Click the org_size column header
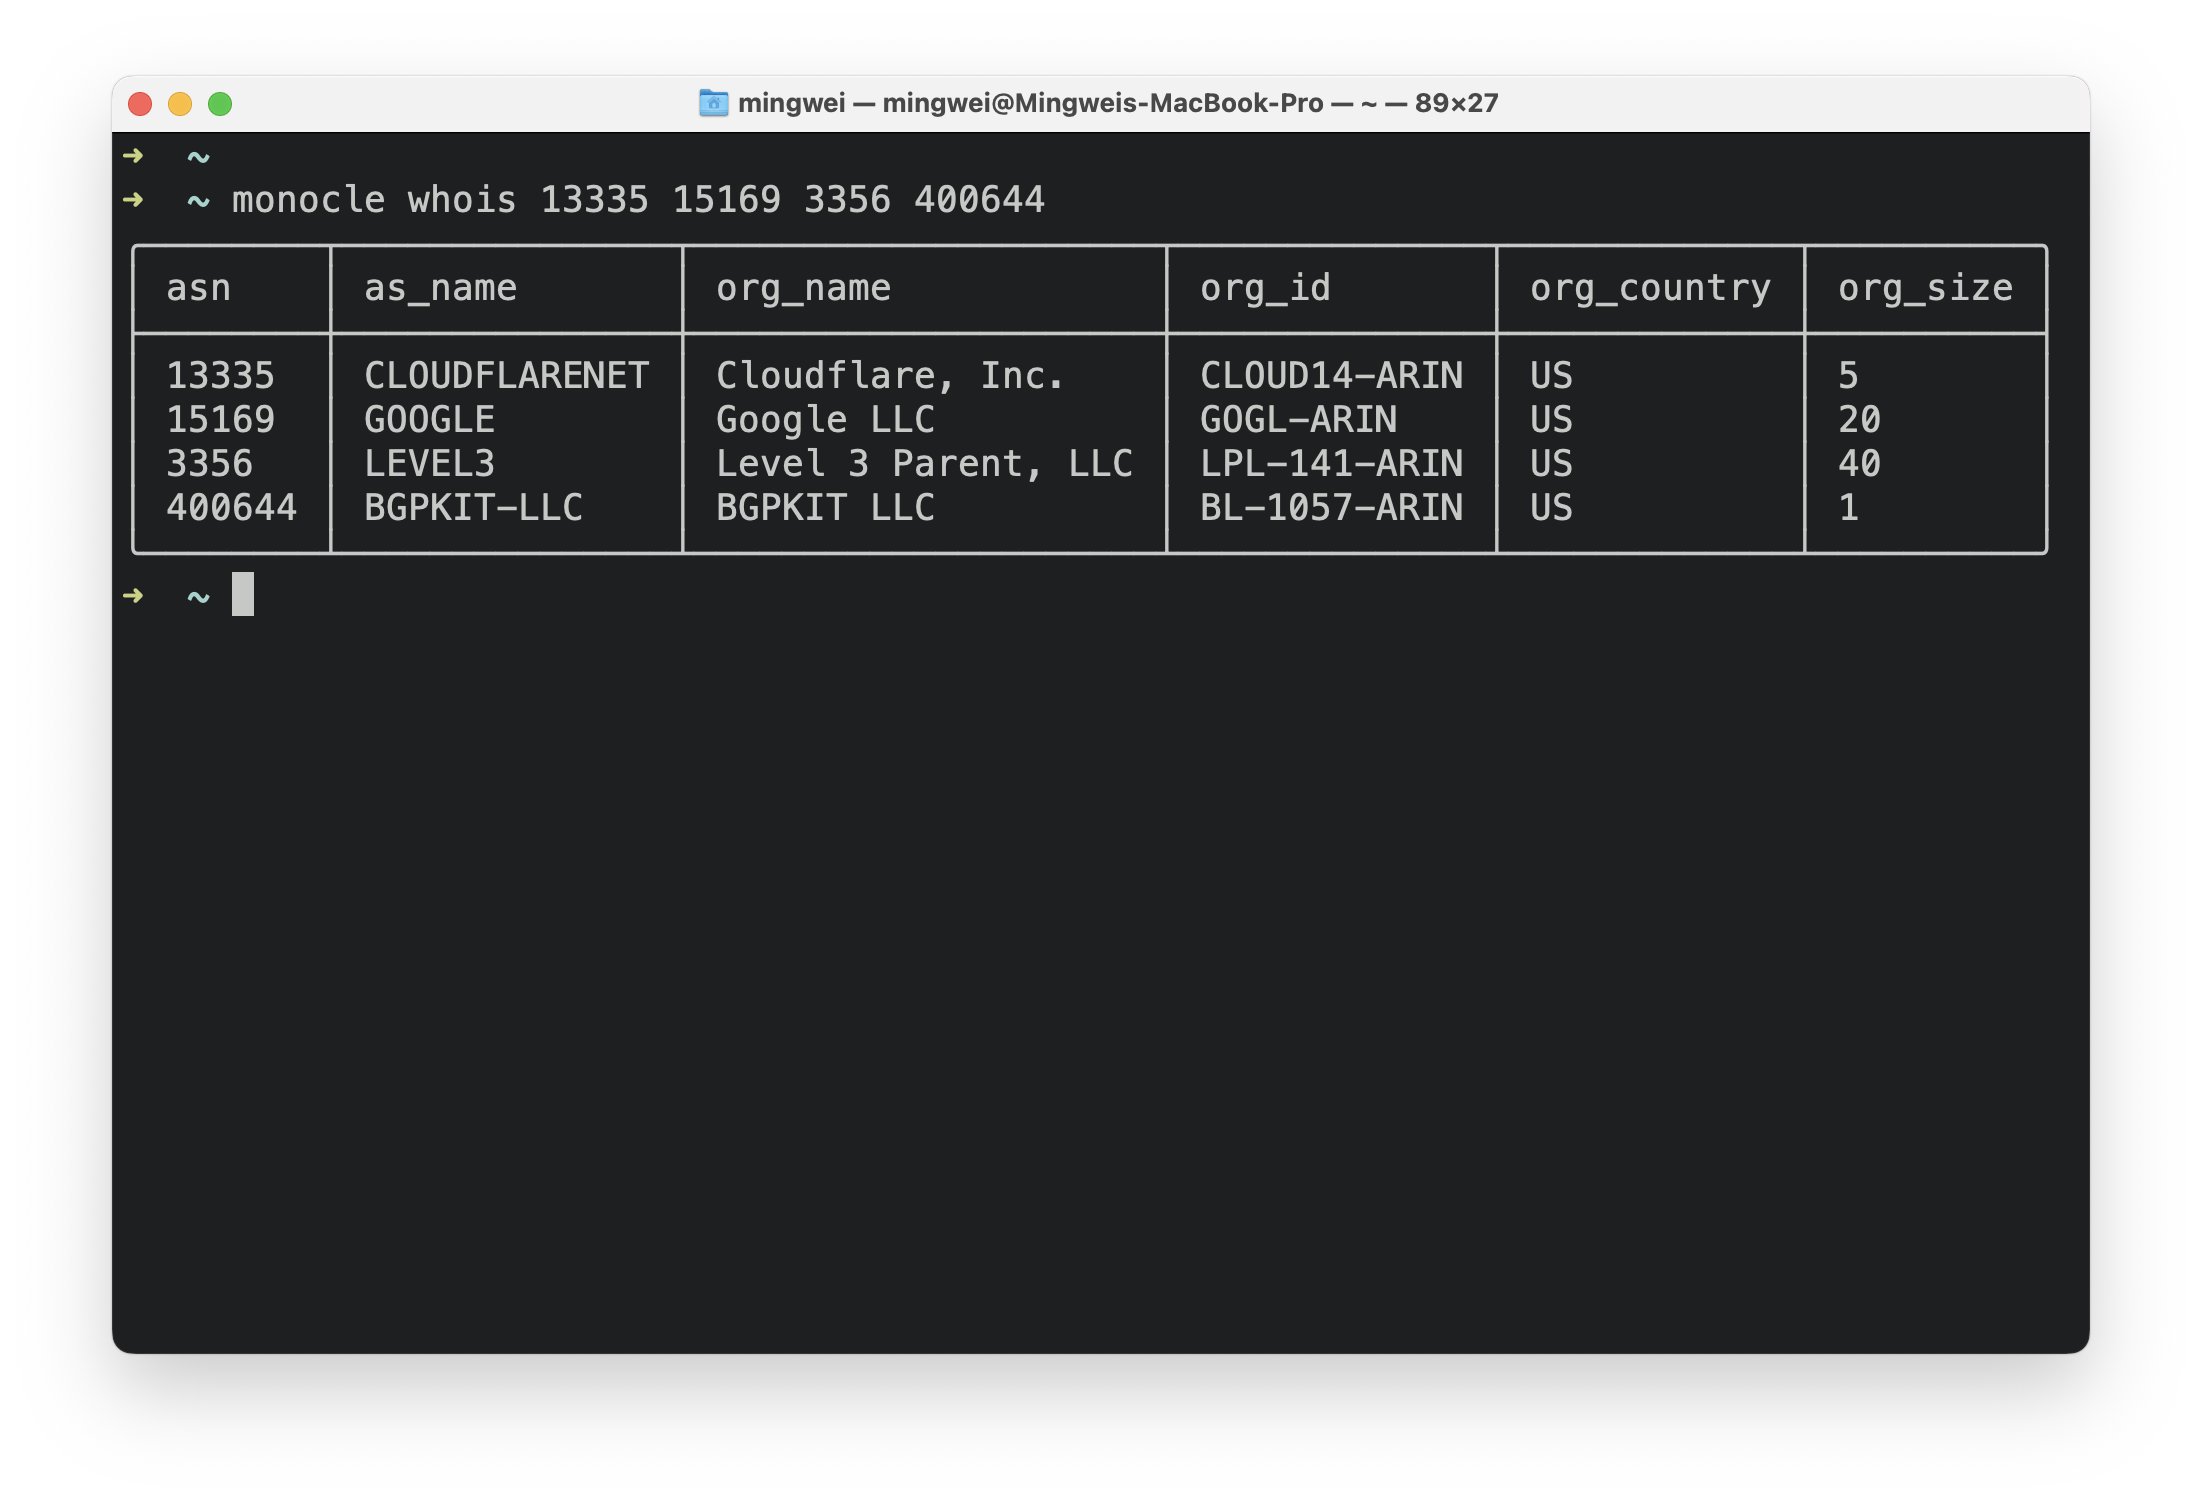The height and width of the screenshot is (1502, 2202). click(1925, 289)
